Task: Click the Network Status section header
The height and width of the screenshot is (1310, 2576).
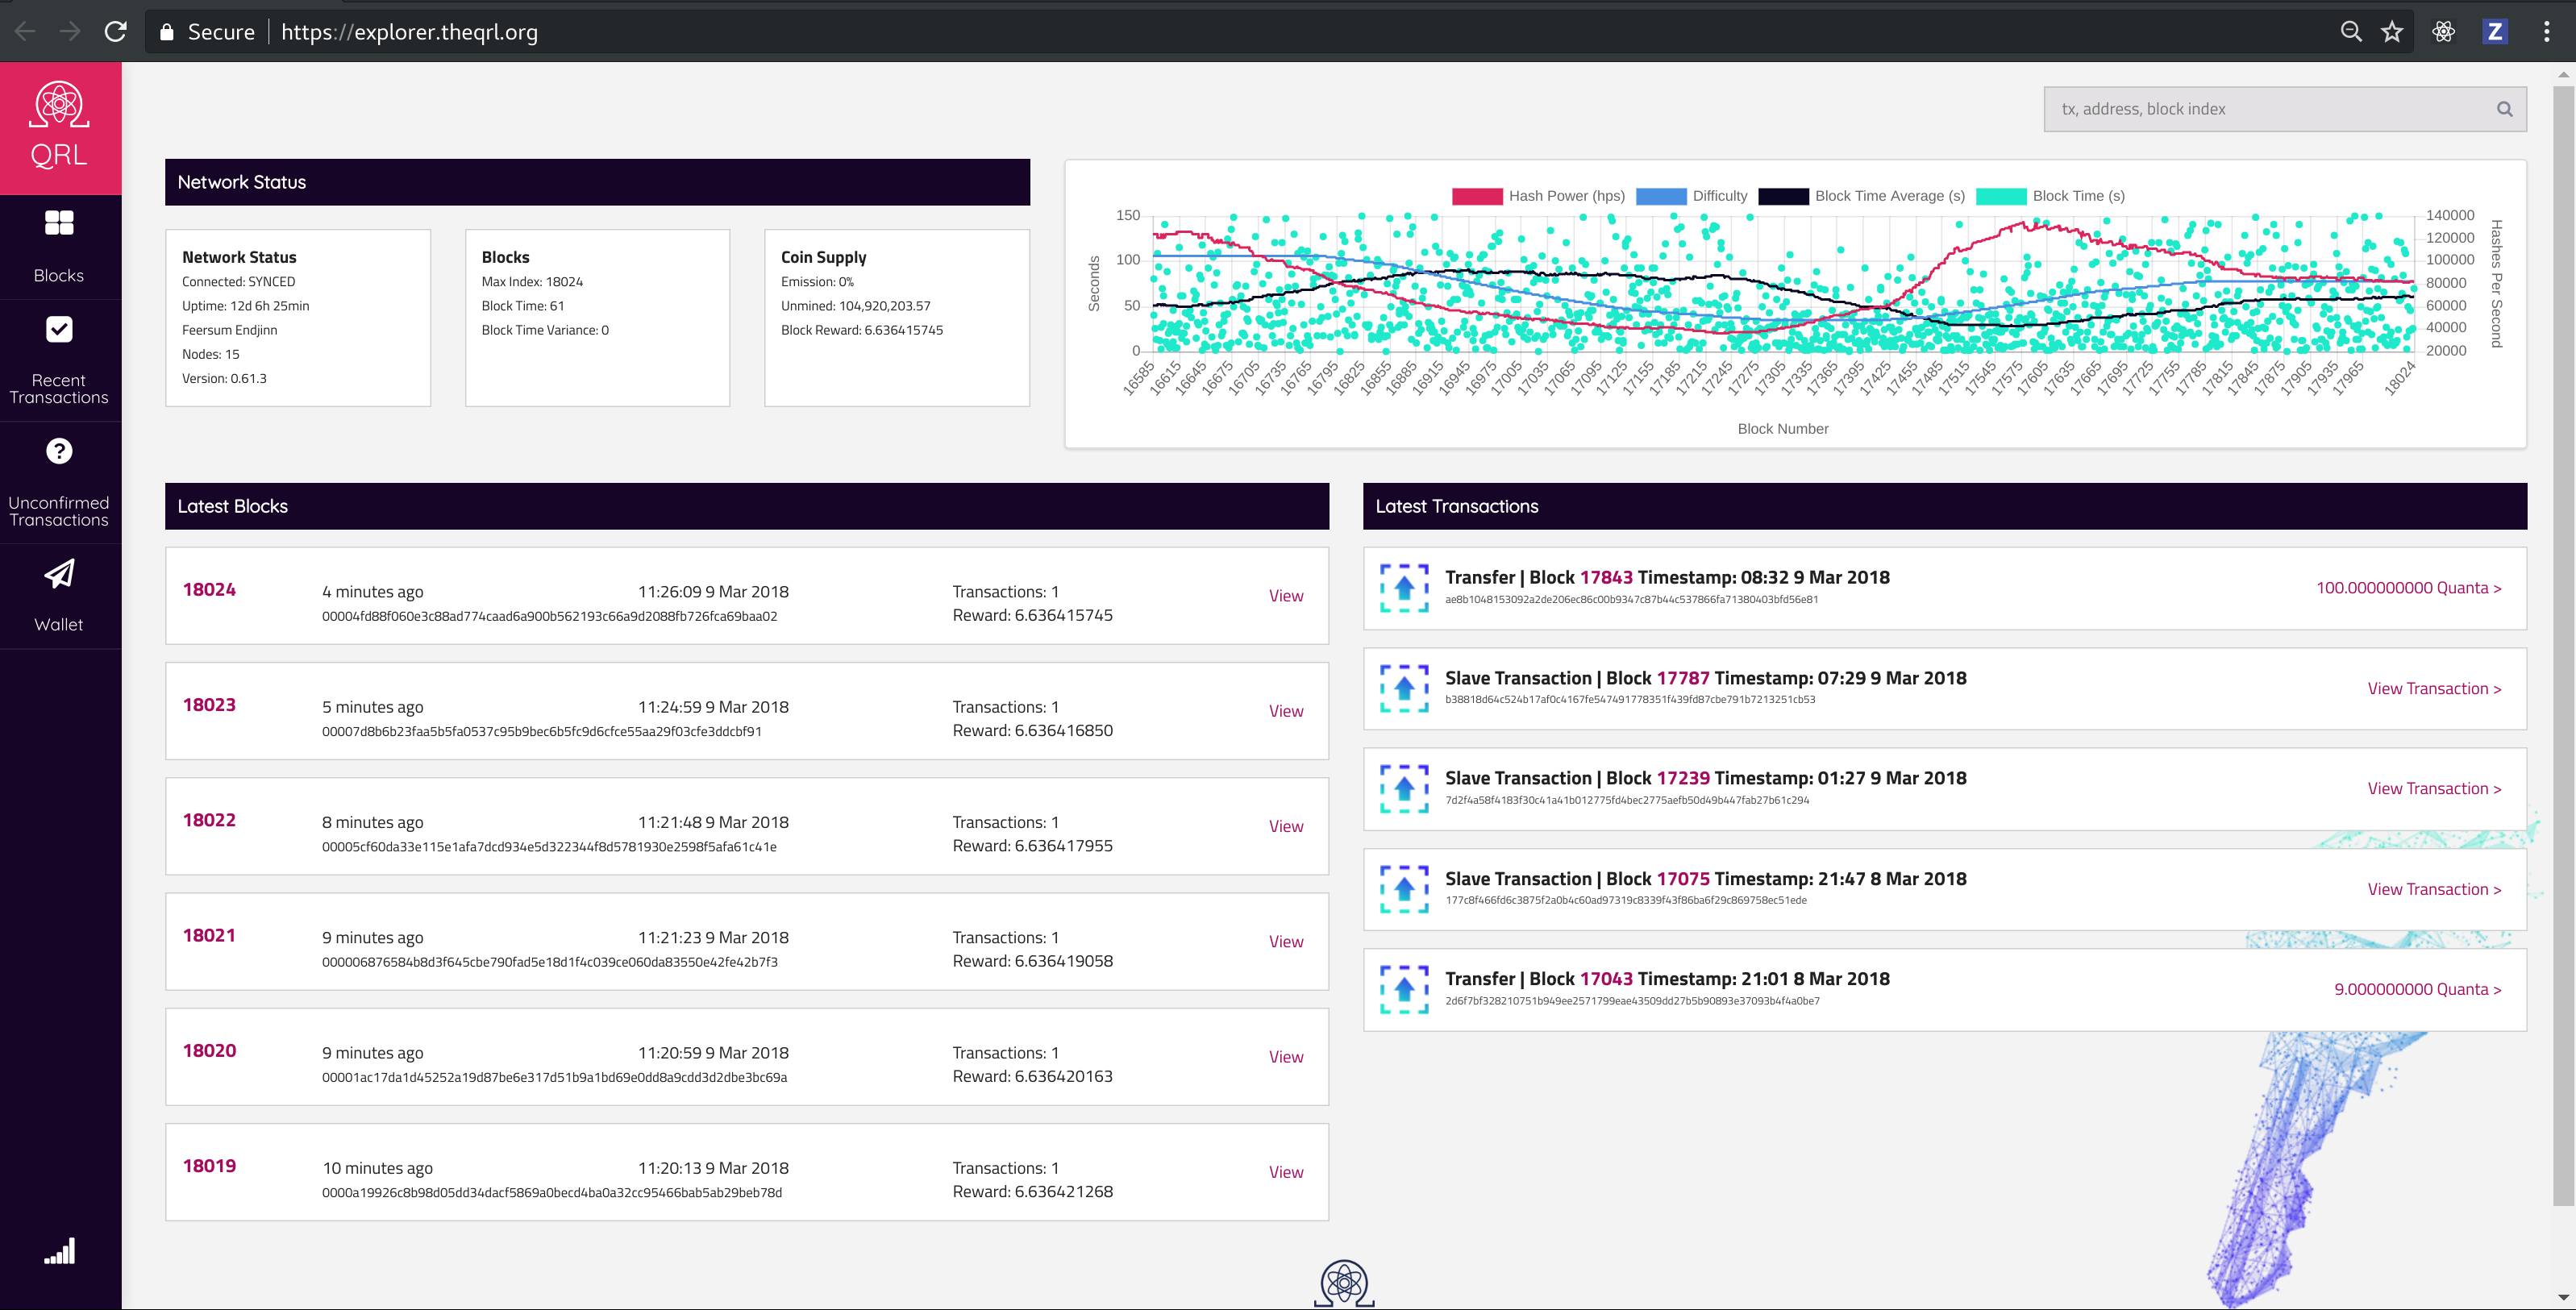Action: [597, 182]
